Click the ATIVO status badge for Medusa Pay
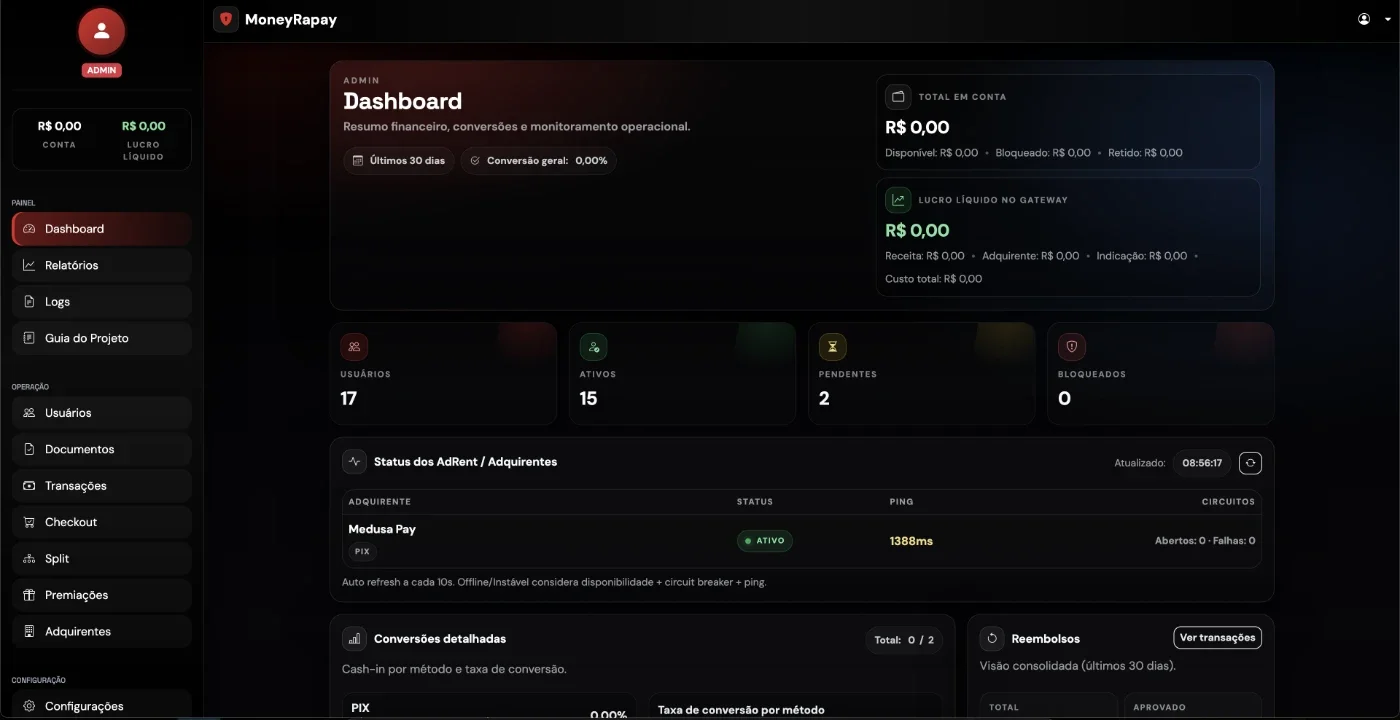1400x720 pixels. 765,541
